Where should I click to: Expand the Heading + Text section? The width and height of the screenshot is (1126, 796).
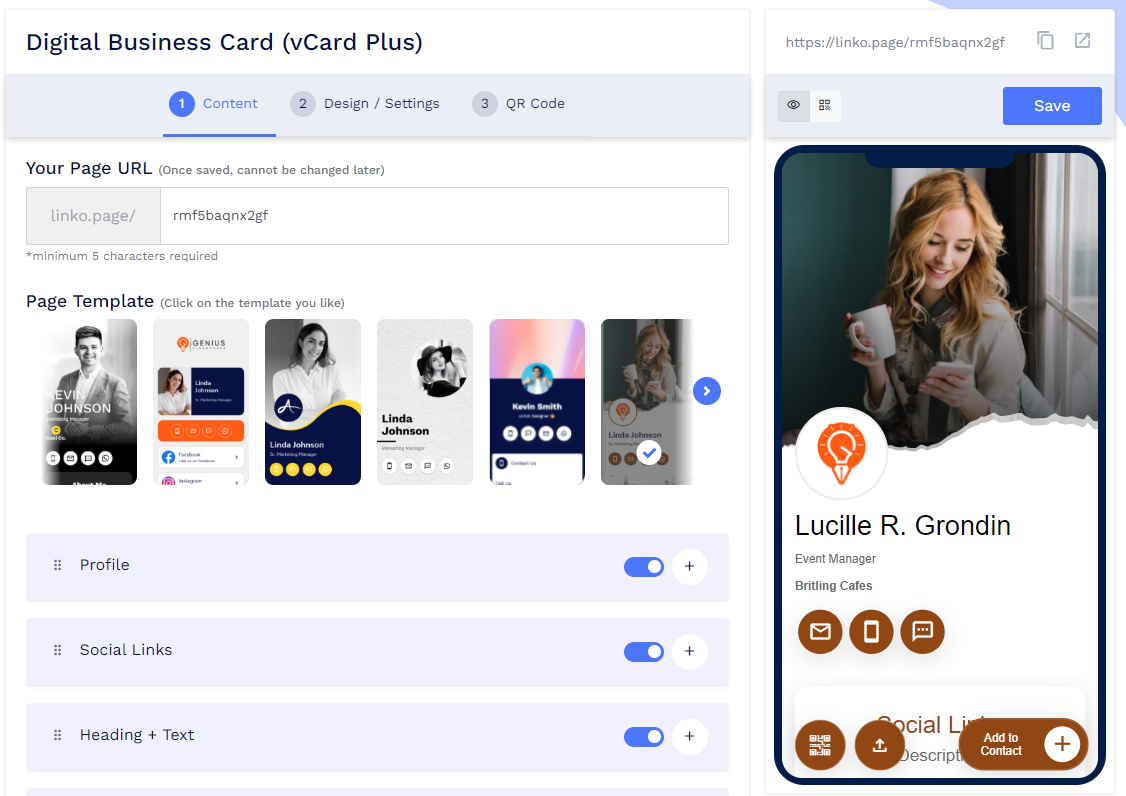tap(689, 737)
